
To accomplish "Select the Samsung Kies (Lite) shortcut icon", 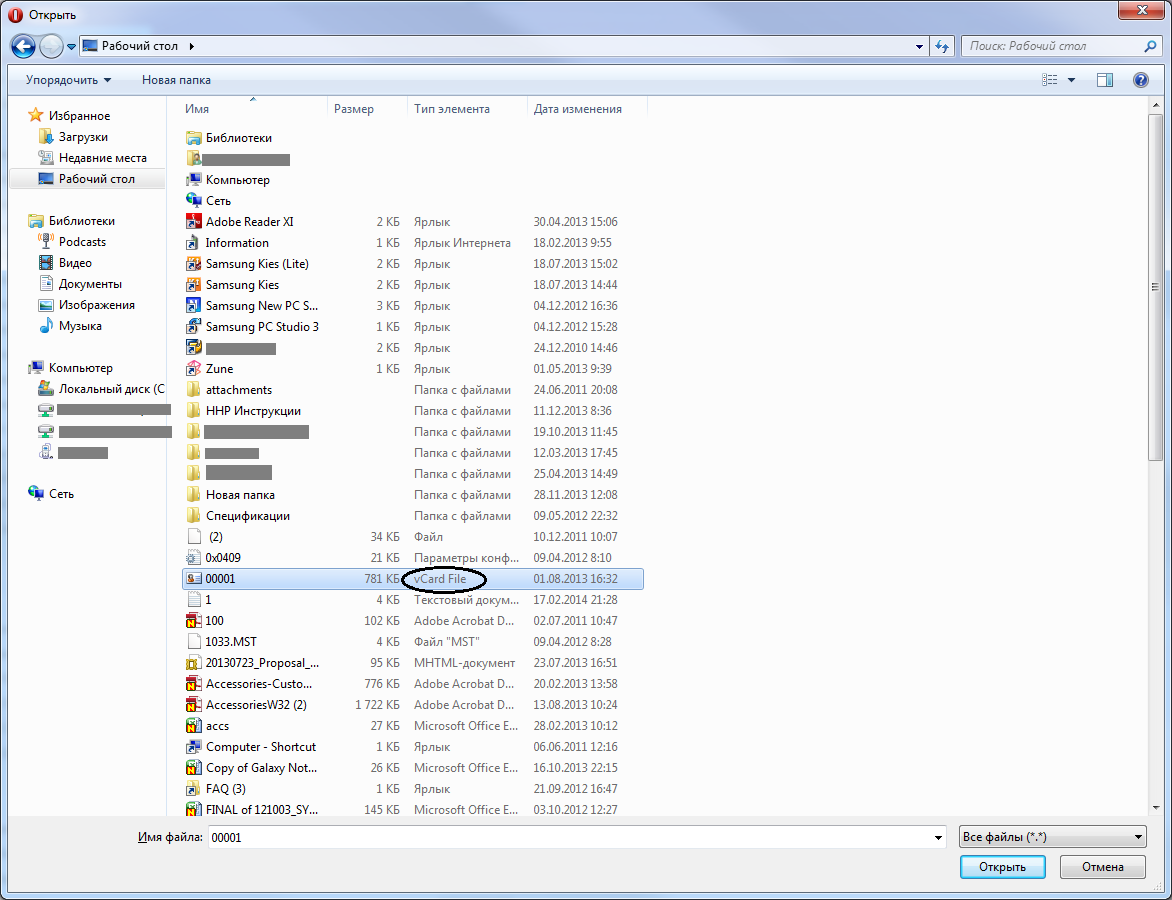I will (x=194, y=263).
